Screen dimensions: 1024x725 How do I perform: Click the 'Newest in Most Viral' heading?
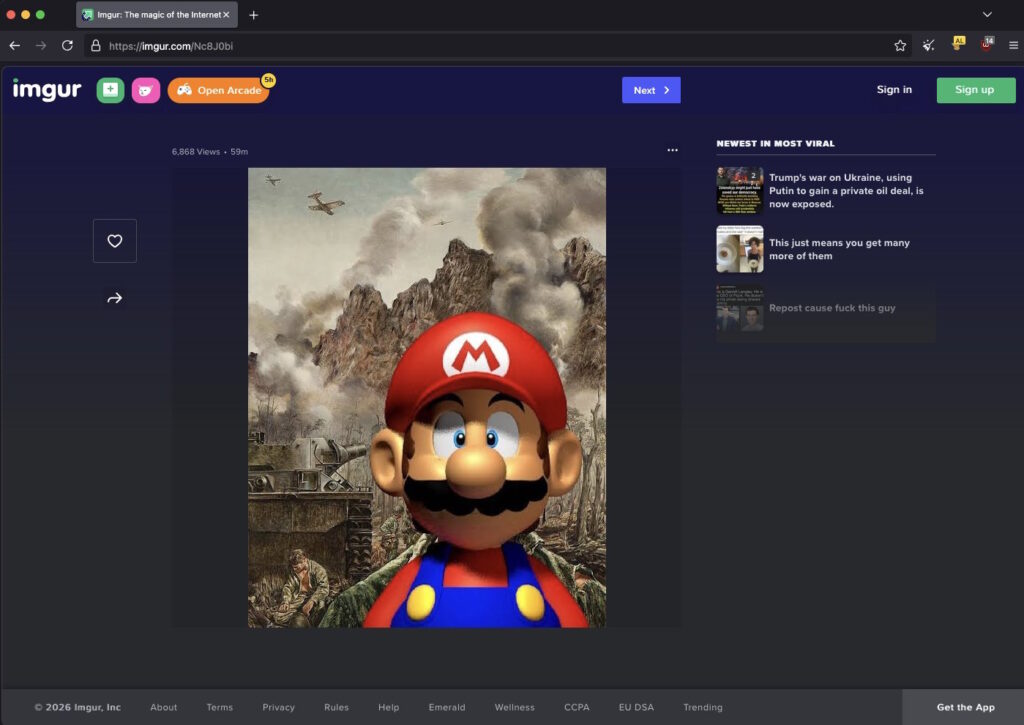pos(775,144)
